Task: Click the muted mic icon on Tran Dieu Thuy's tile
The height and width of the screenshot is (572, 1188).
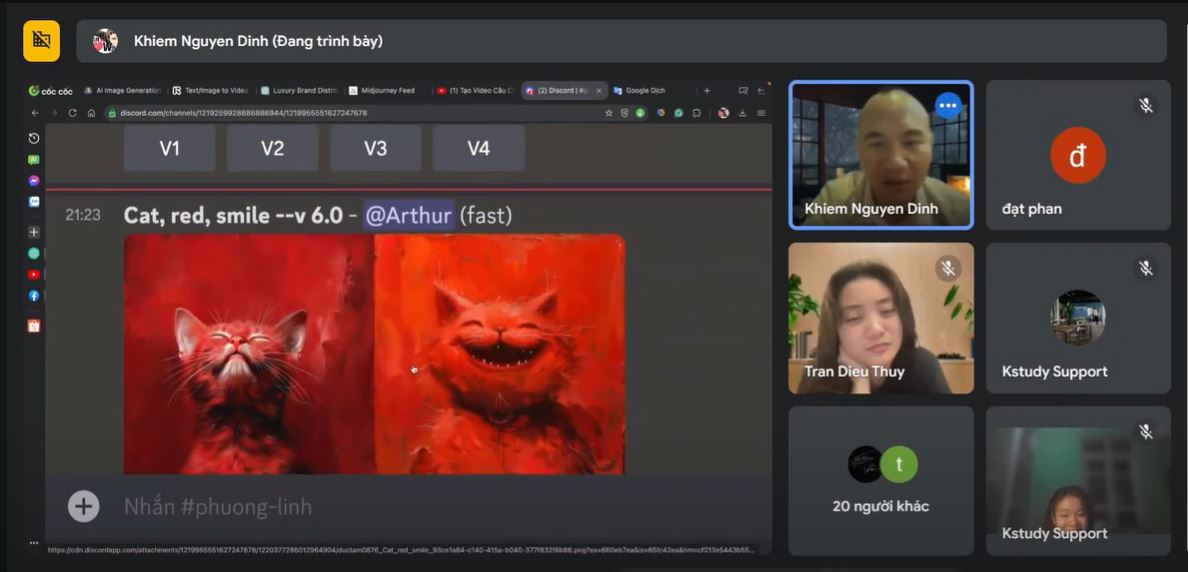Action: tap(948, 268)
